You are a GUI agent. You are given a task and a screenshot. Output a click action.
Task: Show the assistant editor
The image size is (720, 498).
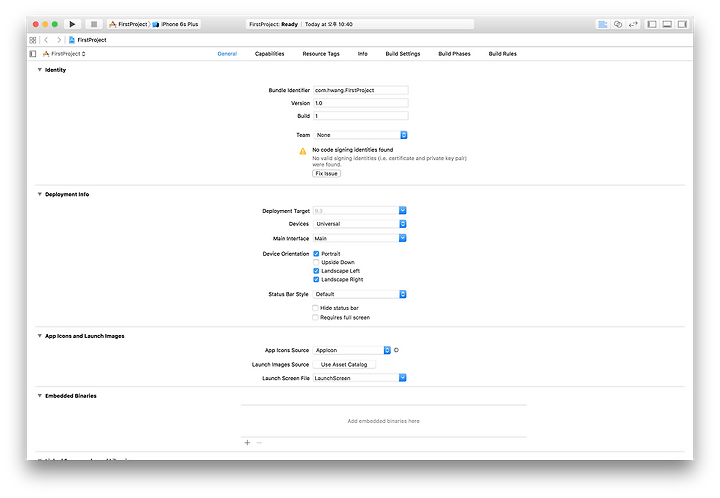(x=618, y=24)
